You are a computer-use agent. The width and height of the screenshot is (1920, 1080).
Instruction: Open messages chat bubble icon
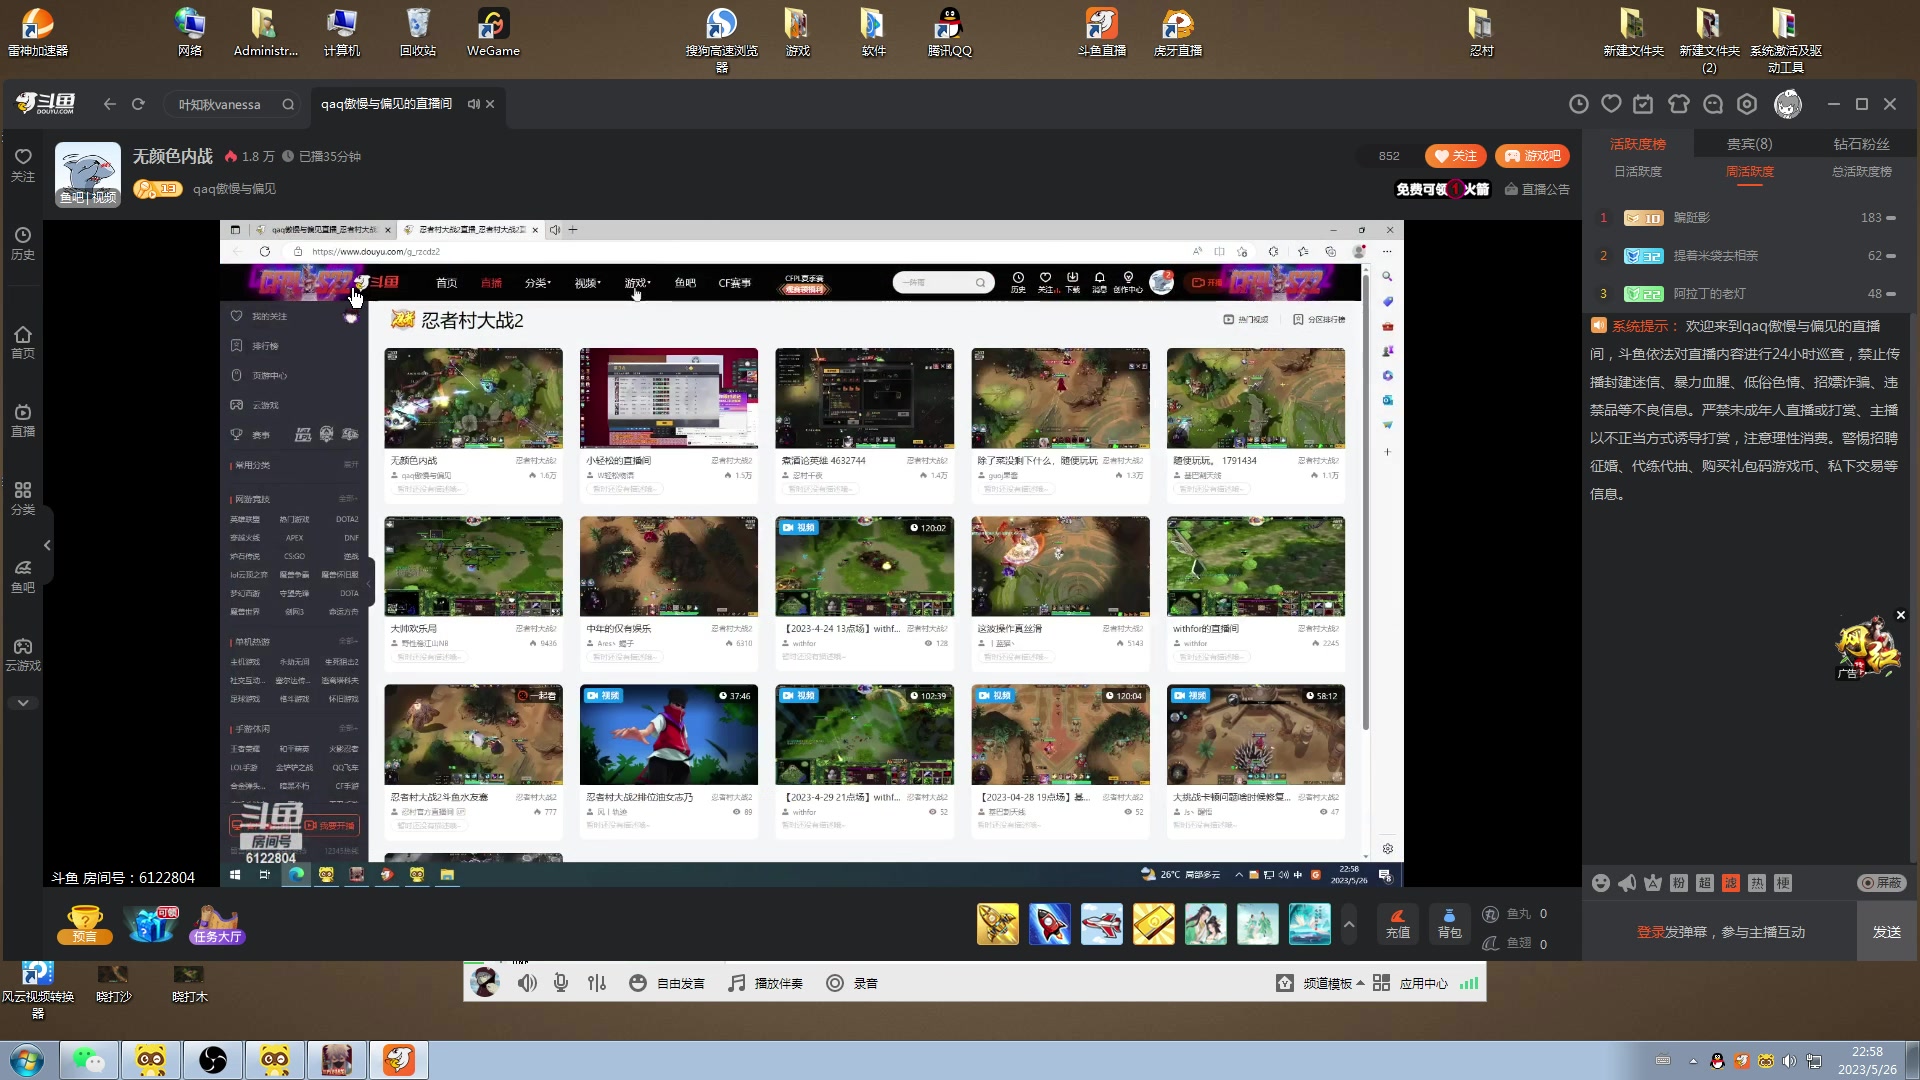point(1713,104)
